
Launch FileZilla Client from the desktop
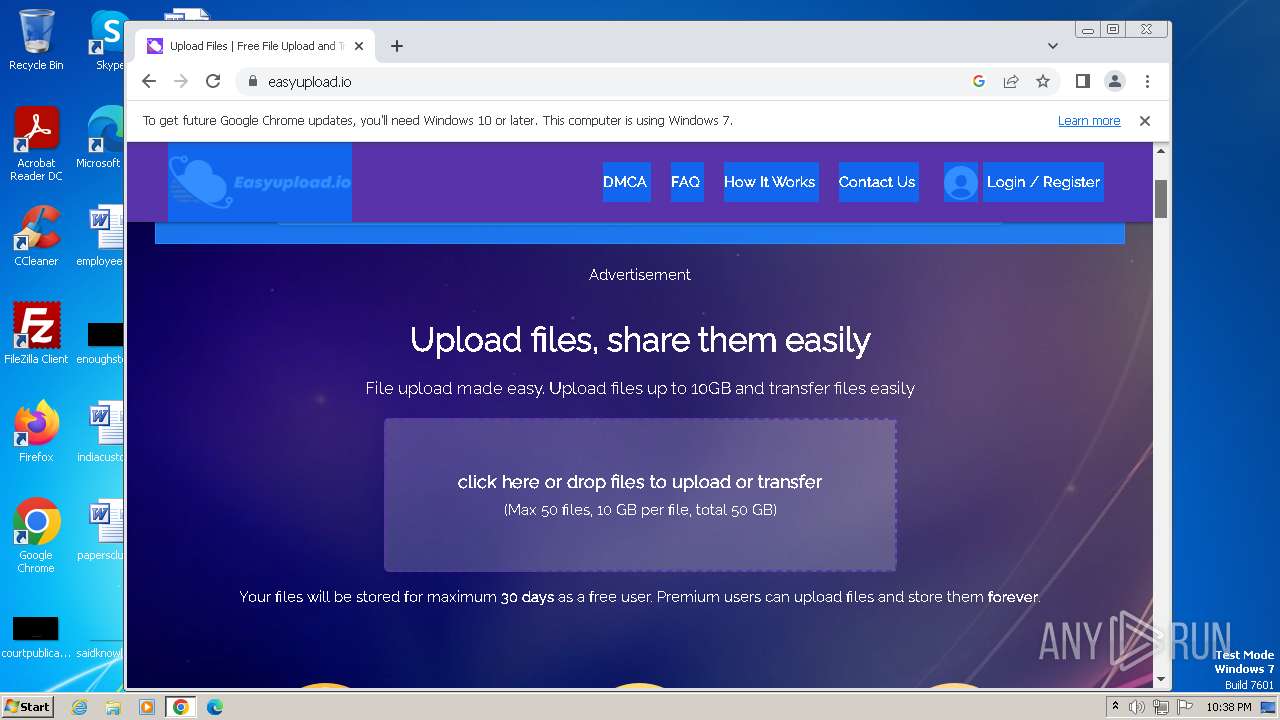pyautogui.click(x=36, y=334)
